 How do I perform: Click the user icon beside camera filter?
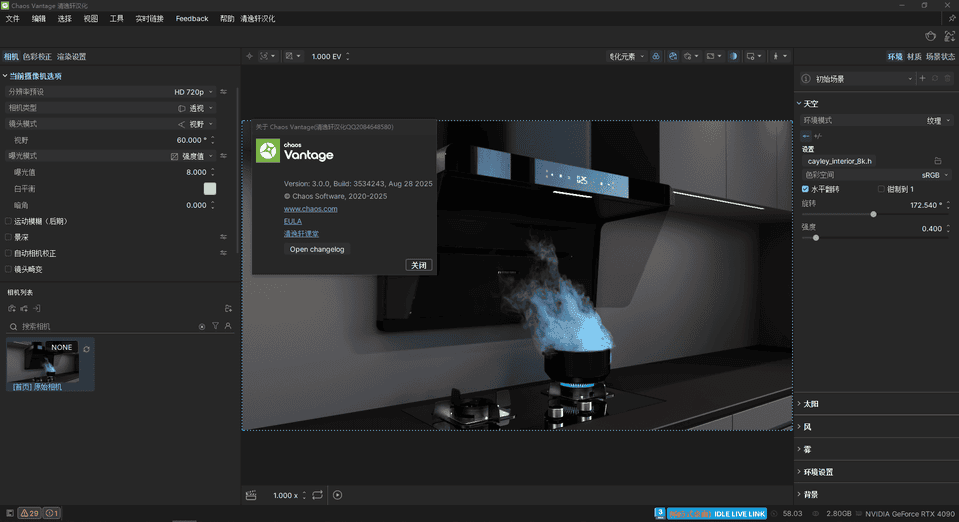click(228, 326)
